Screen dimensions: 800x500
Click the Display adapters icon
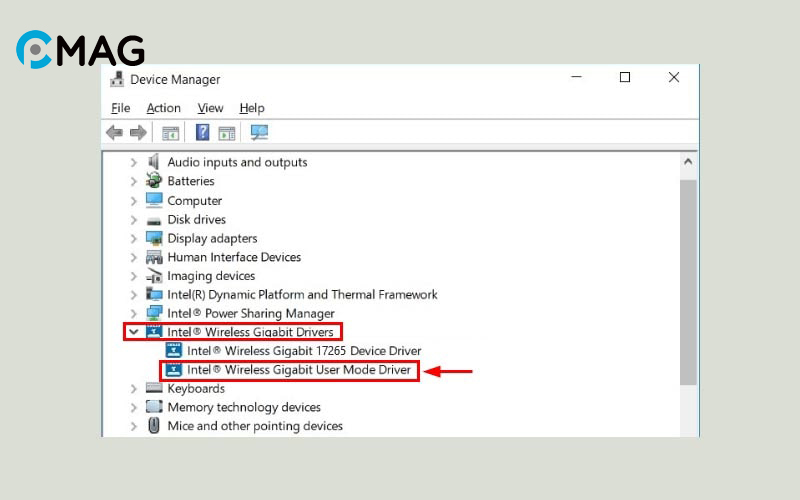click(154, 238)
